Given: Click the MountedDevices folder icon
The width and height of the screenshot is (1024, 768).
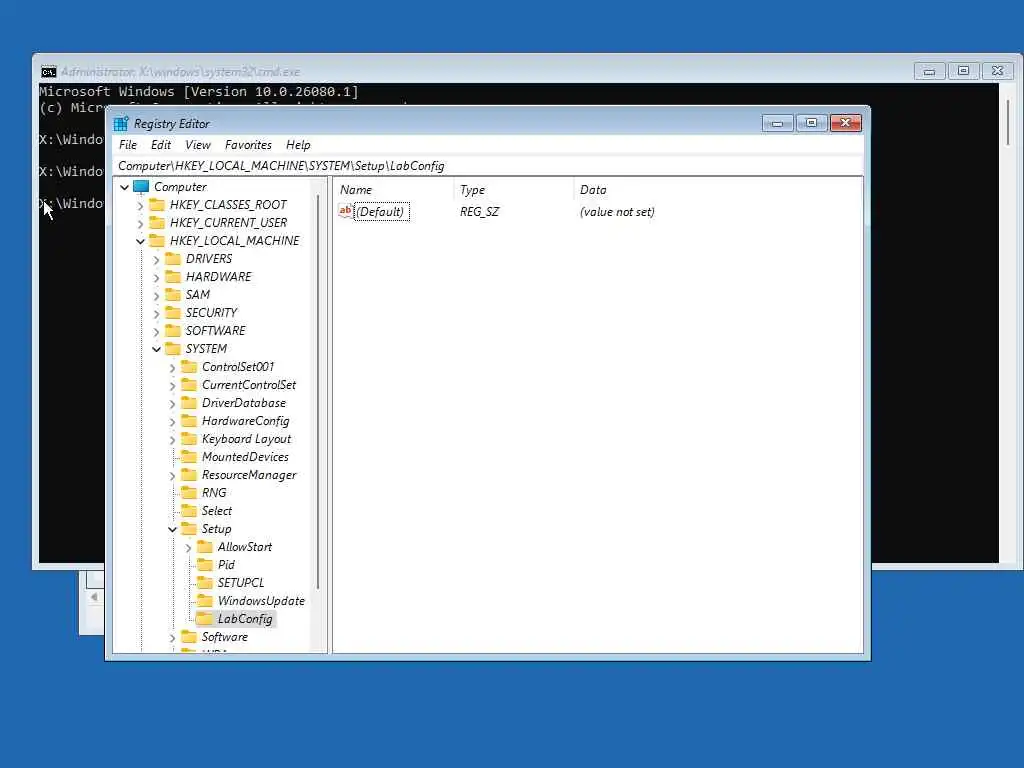Looking at the screenshot, I should coord(189,456).
